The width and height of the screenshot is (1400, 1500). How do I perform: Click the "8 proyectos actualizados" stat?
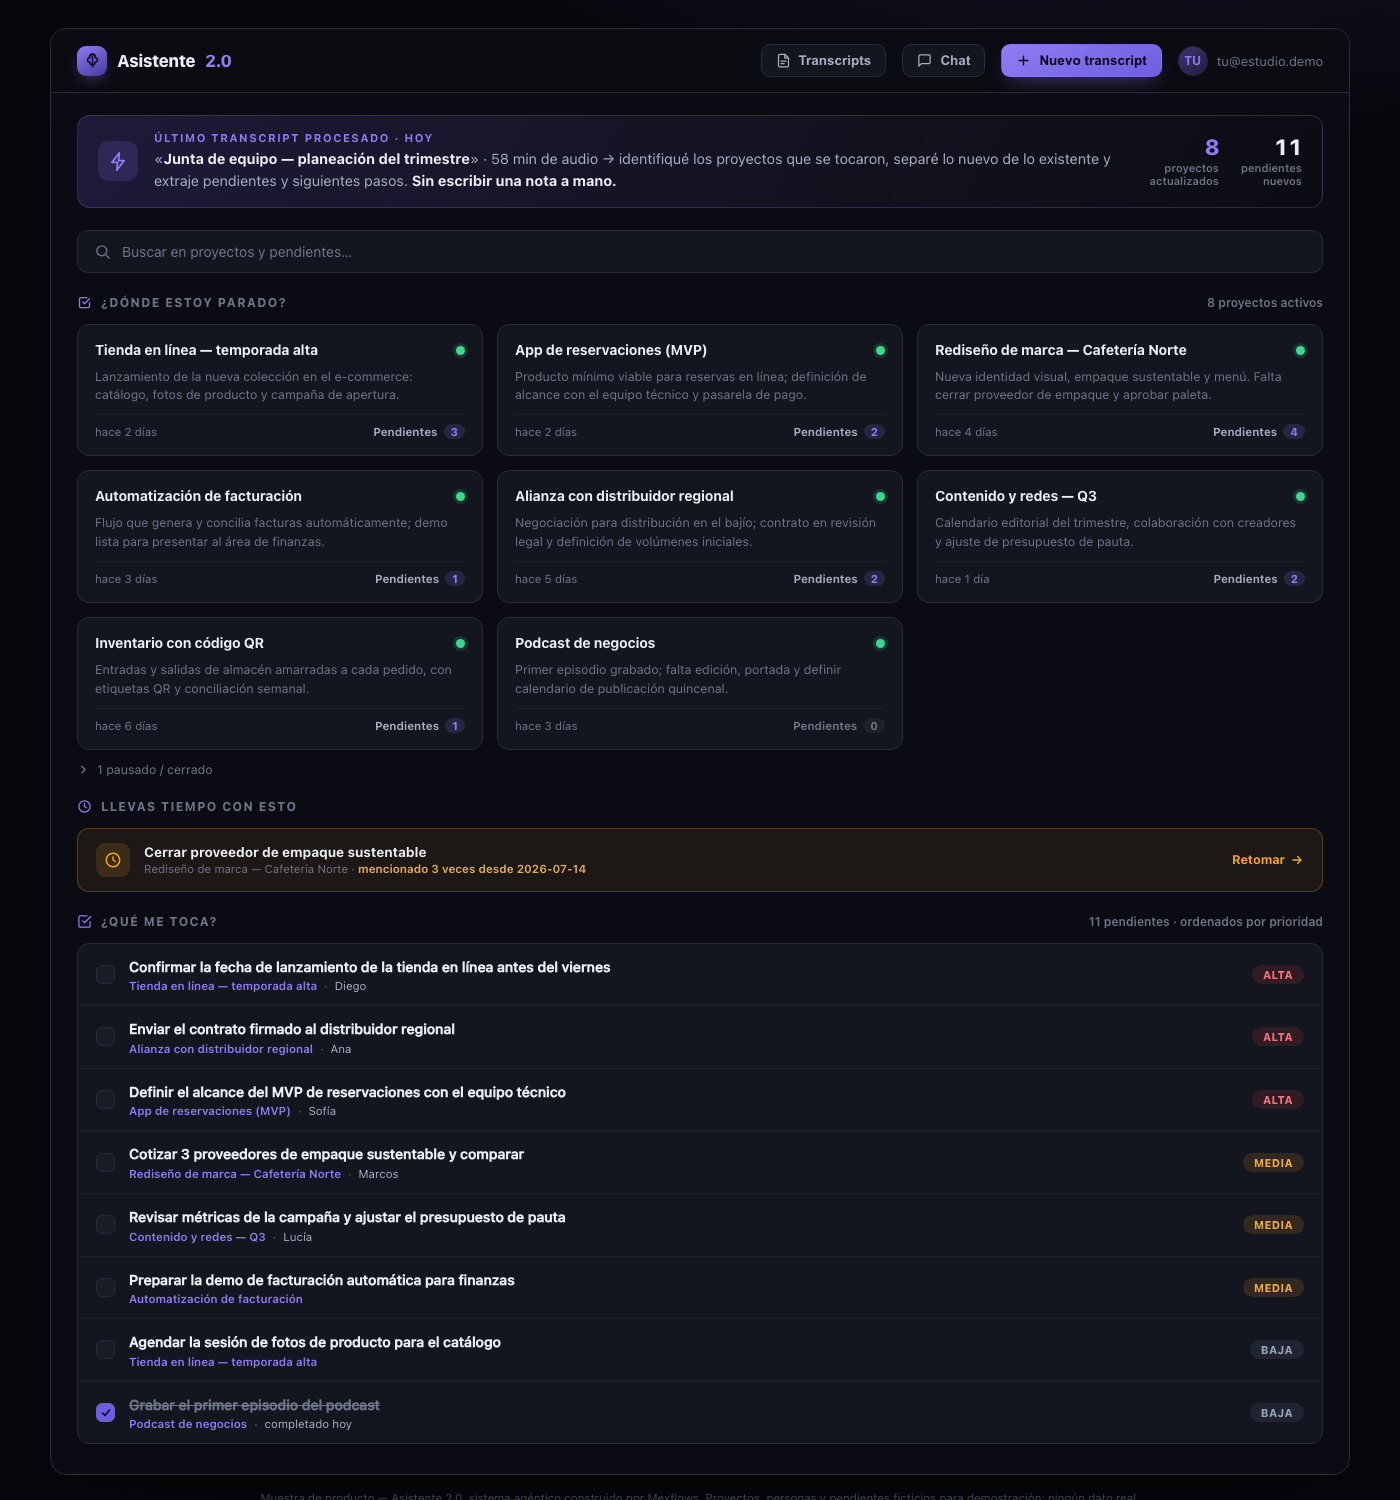coord(1185,162)
